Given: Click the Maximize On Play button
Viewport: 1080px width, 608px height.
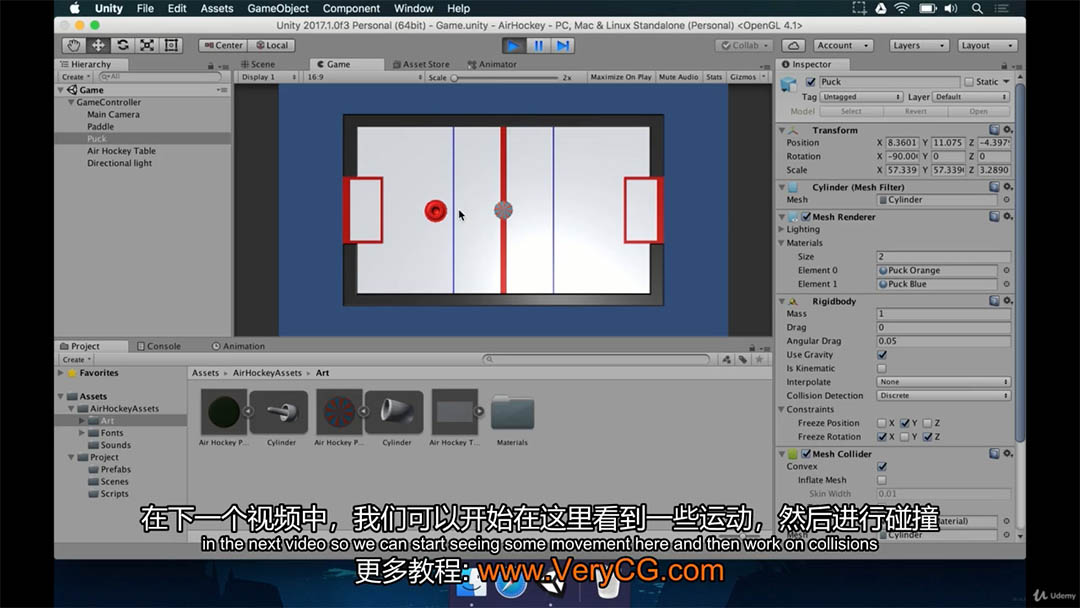Looking at the screenshot, I should (620, 77).
